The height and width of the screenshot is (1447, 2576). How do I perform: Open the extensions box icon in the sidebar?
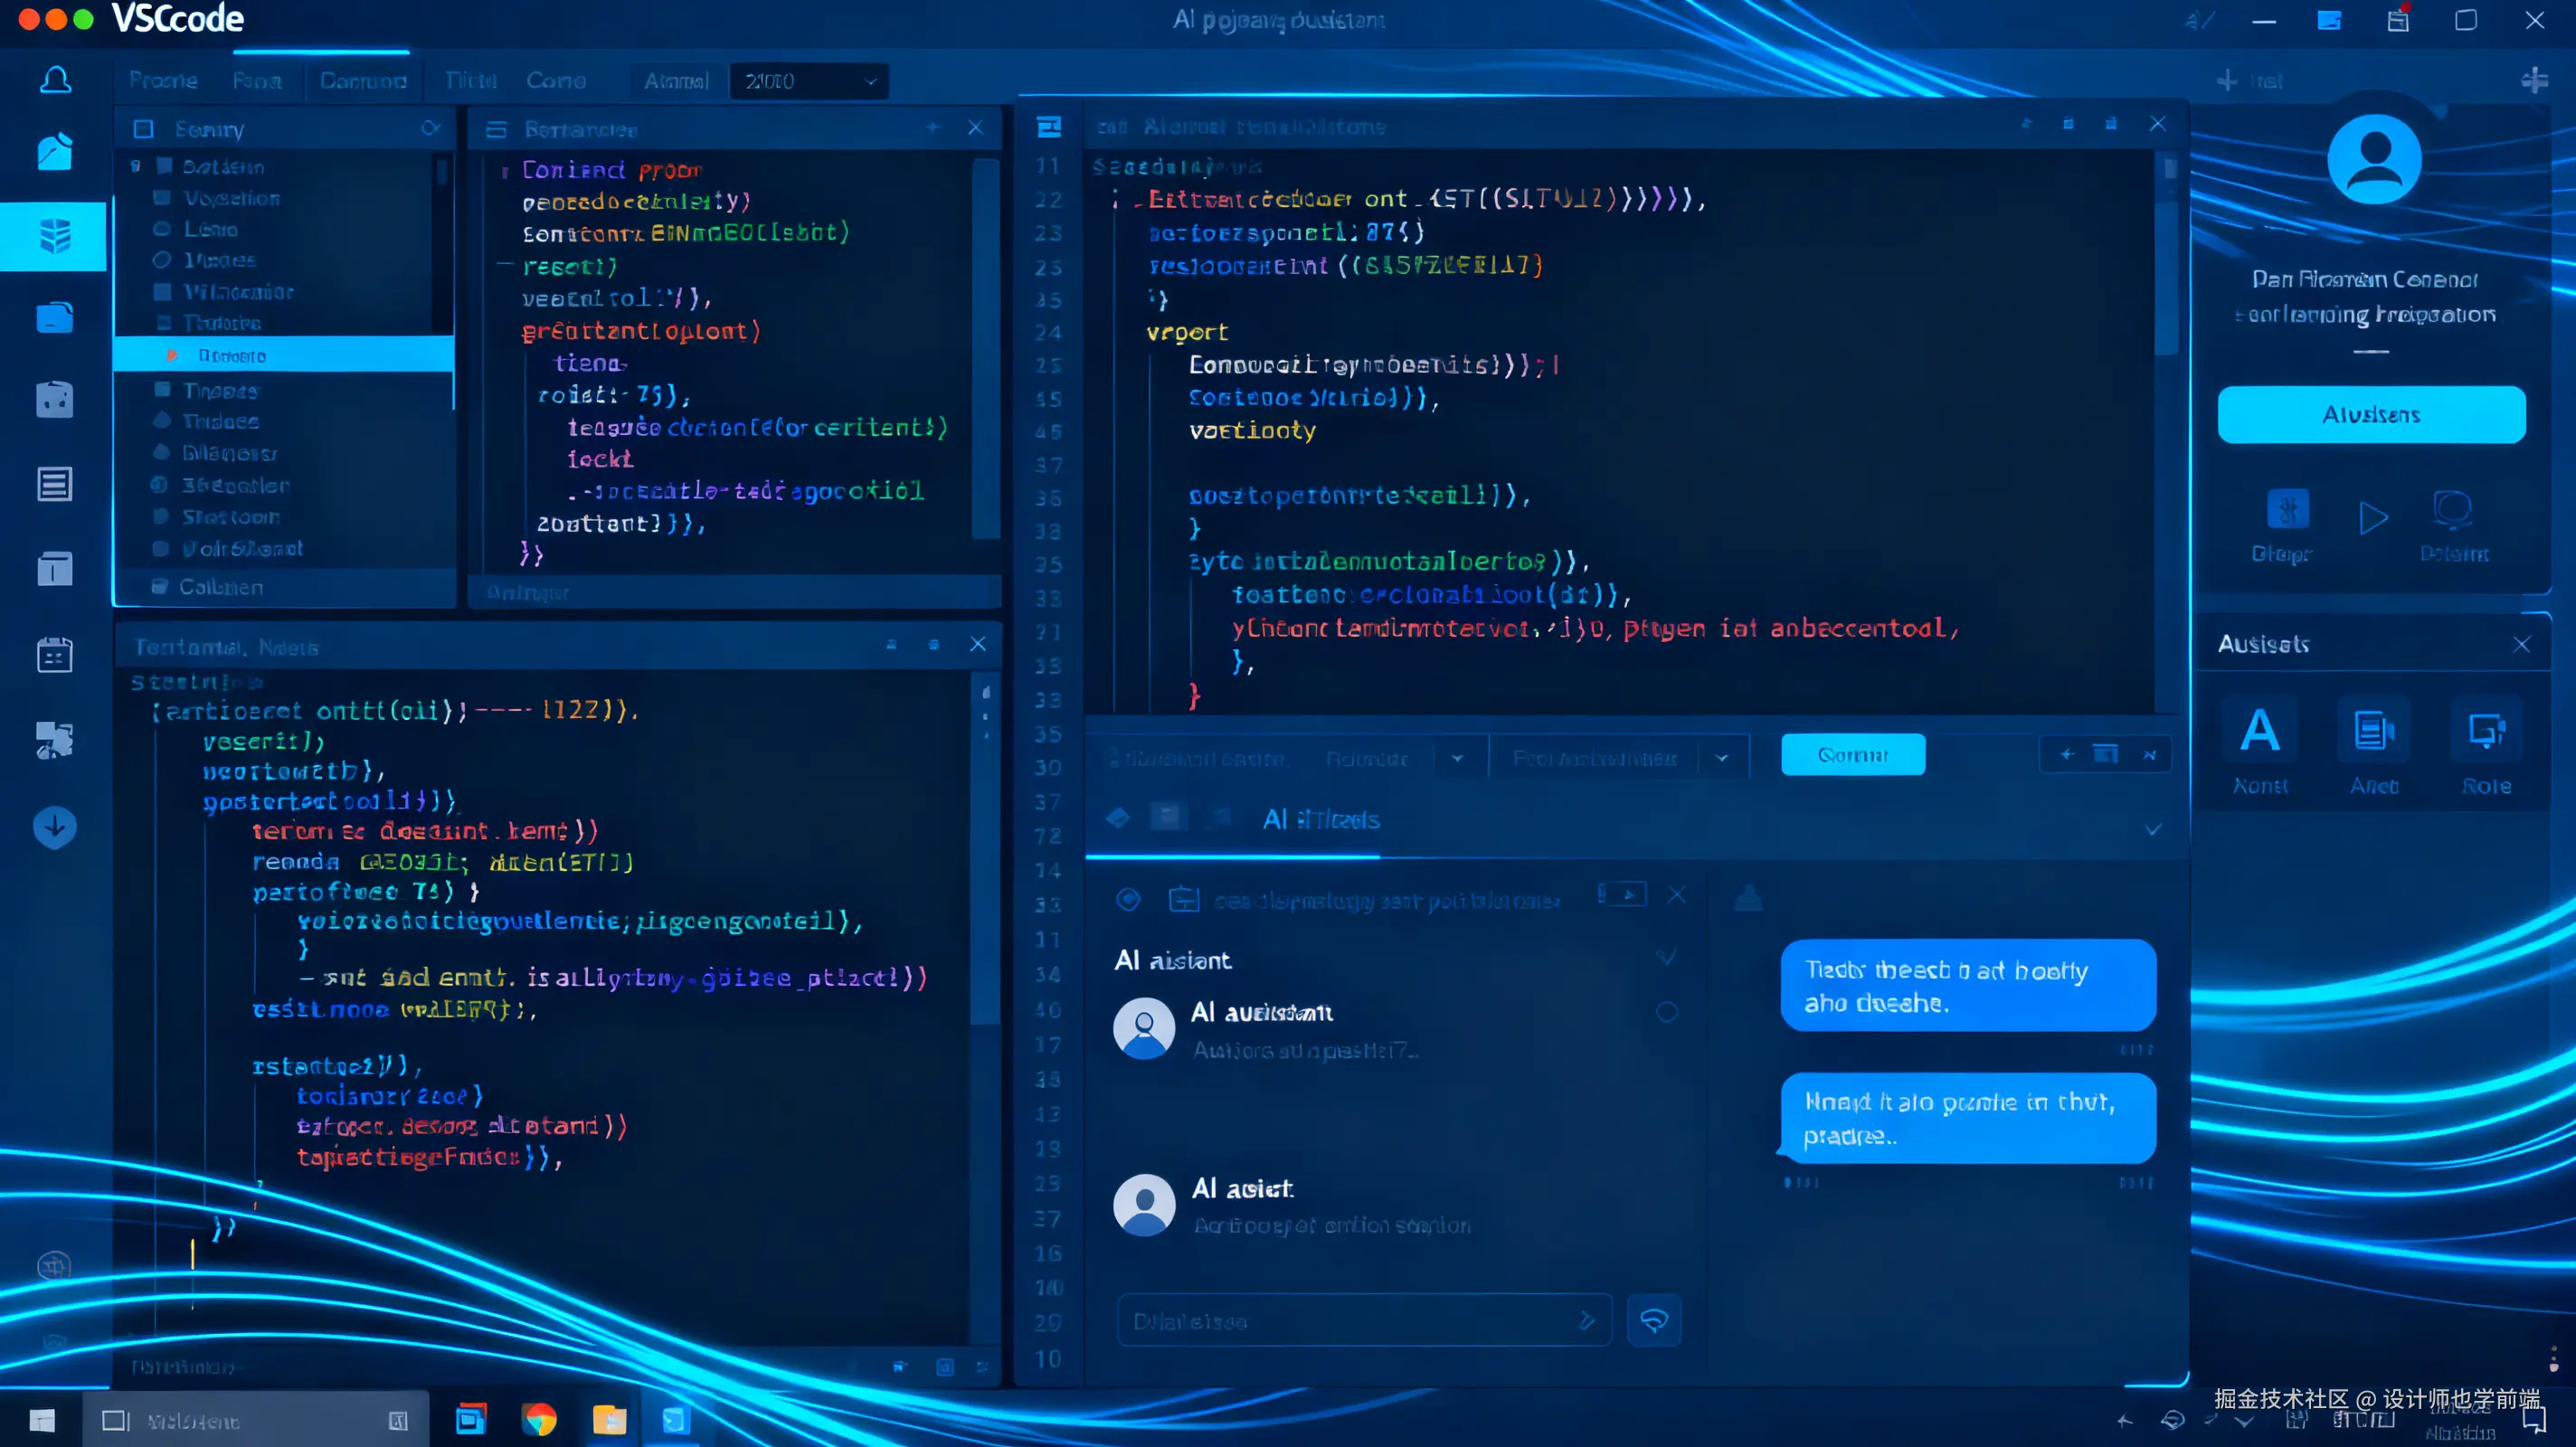tap(55, 399)
